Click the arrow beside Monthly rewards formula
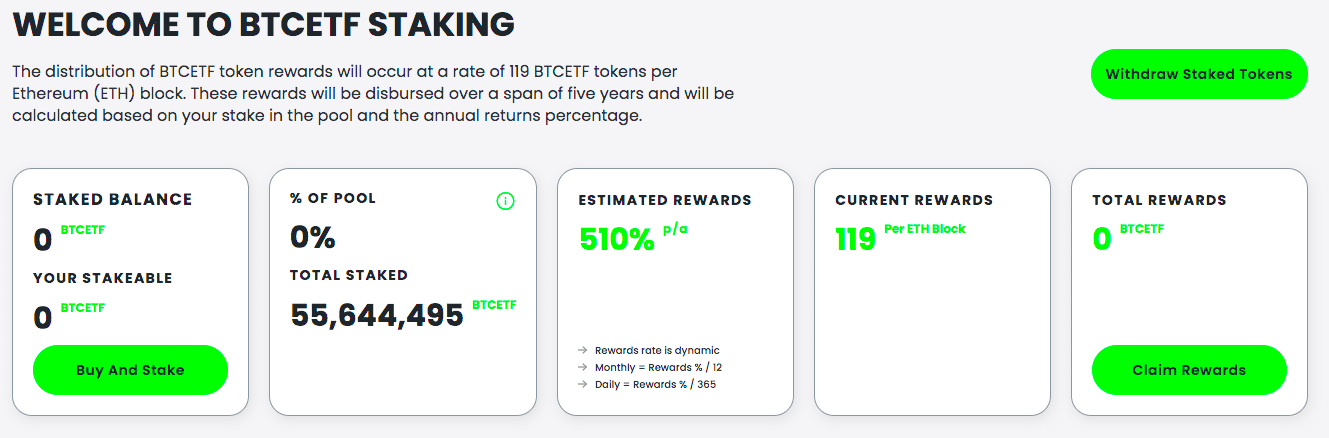Viewport: 1329px width, 438px height. [x=583, y=367]
